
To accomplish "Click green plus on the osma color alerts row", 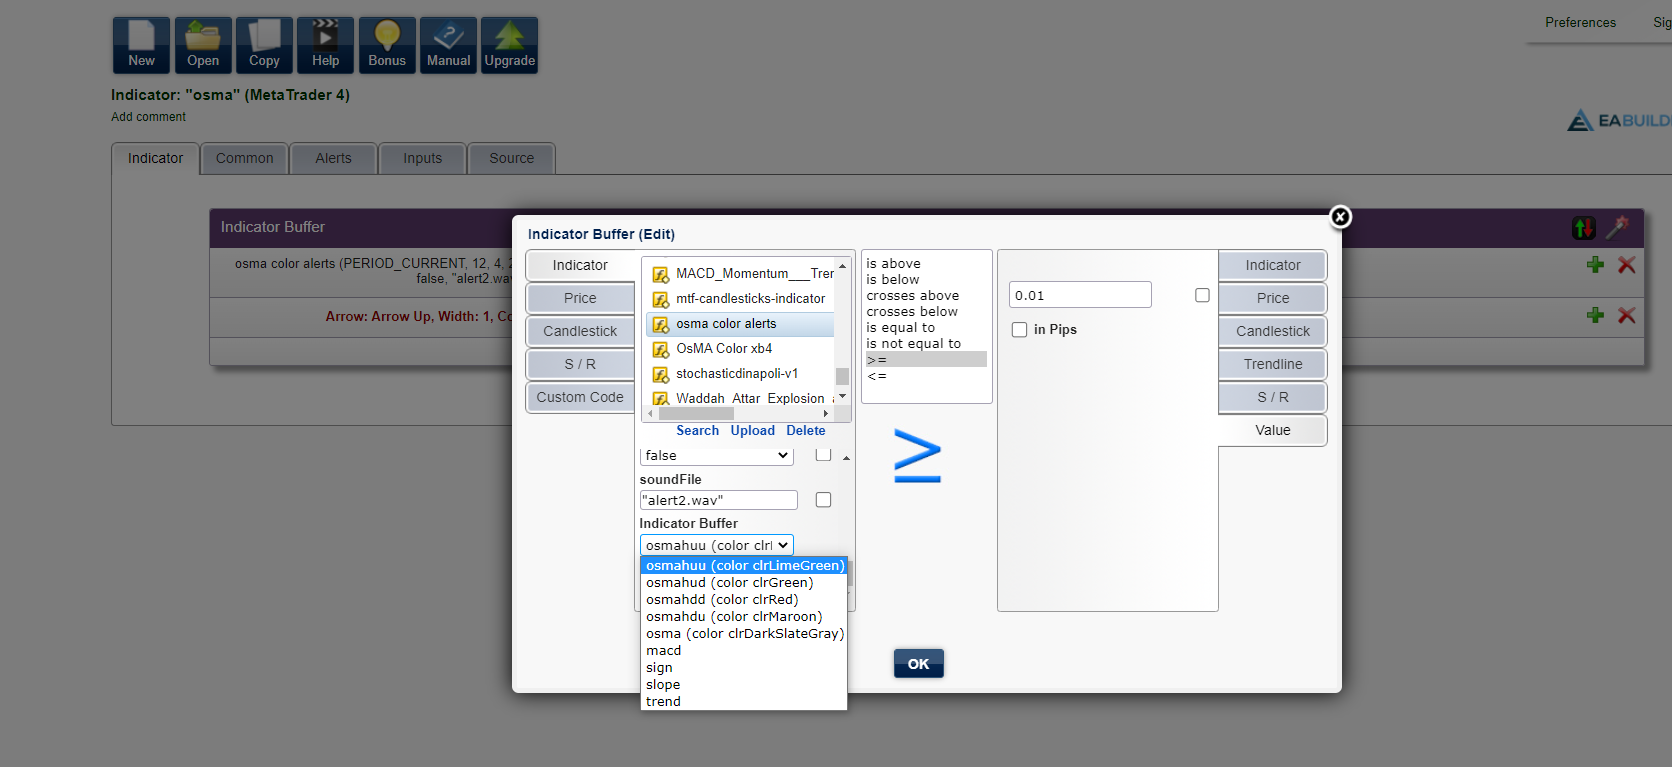I will [x=1595, y=265].
